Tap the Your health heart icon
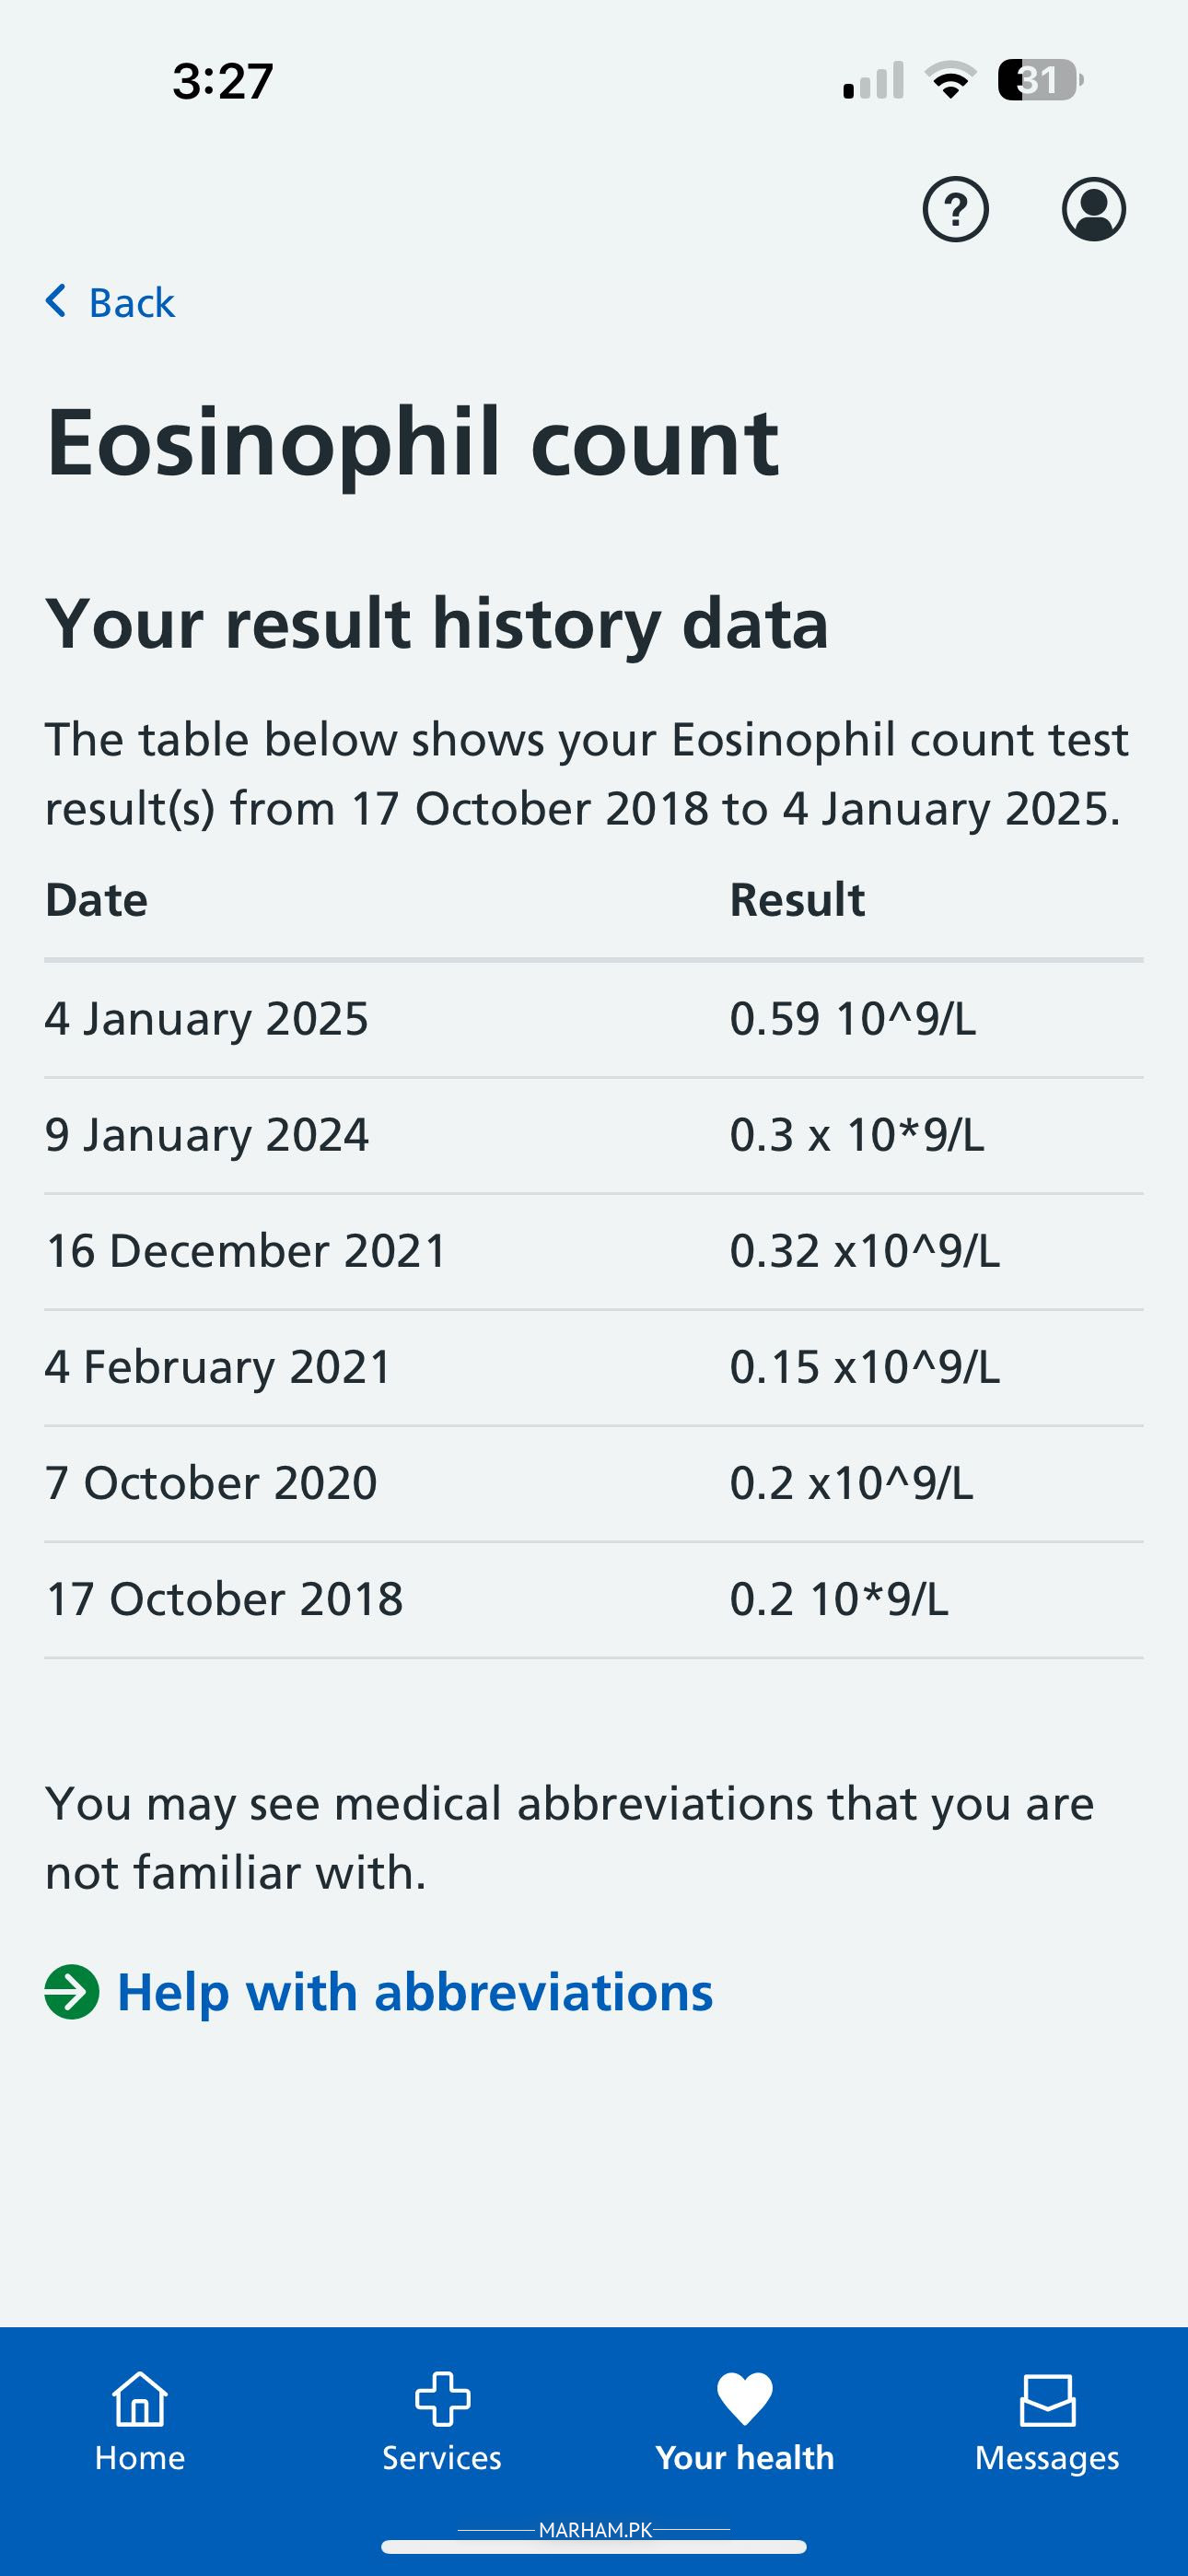 click(745, 2398)
